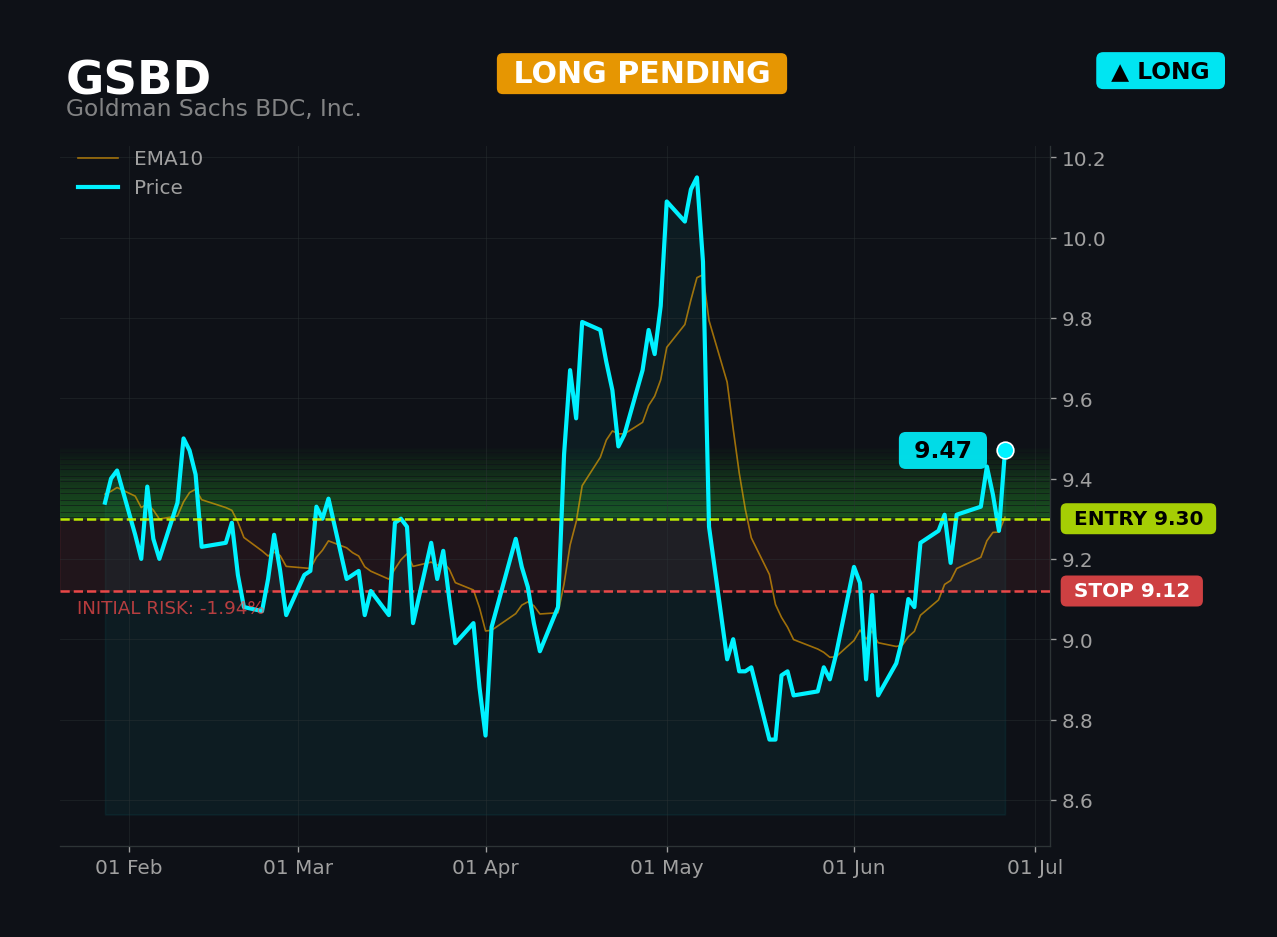Click the 01 Mar x-axis label

(x=298, y=868)
